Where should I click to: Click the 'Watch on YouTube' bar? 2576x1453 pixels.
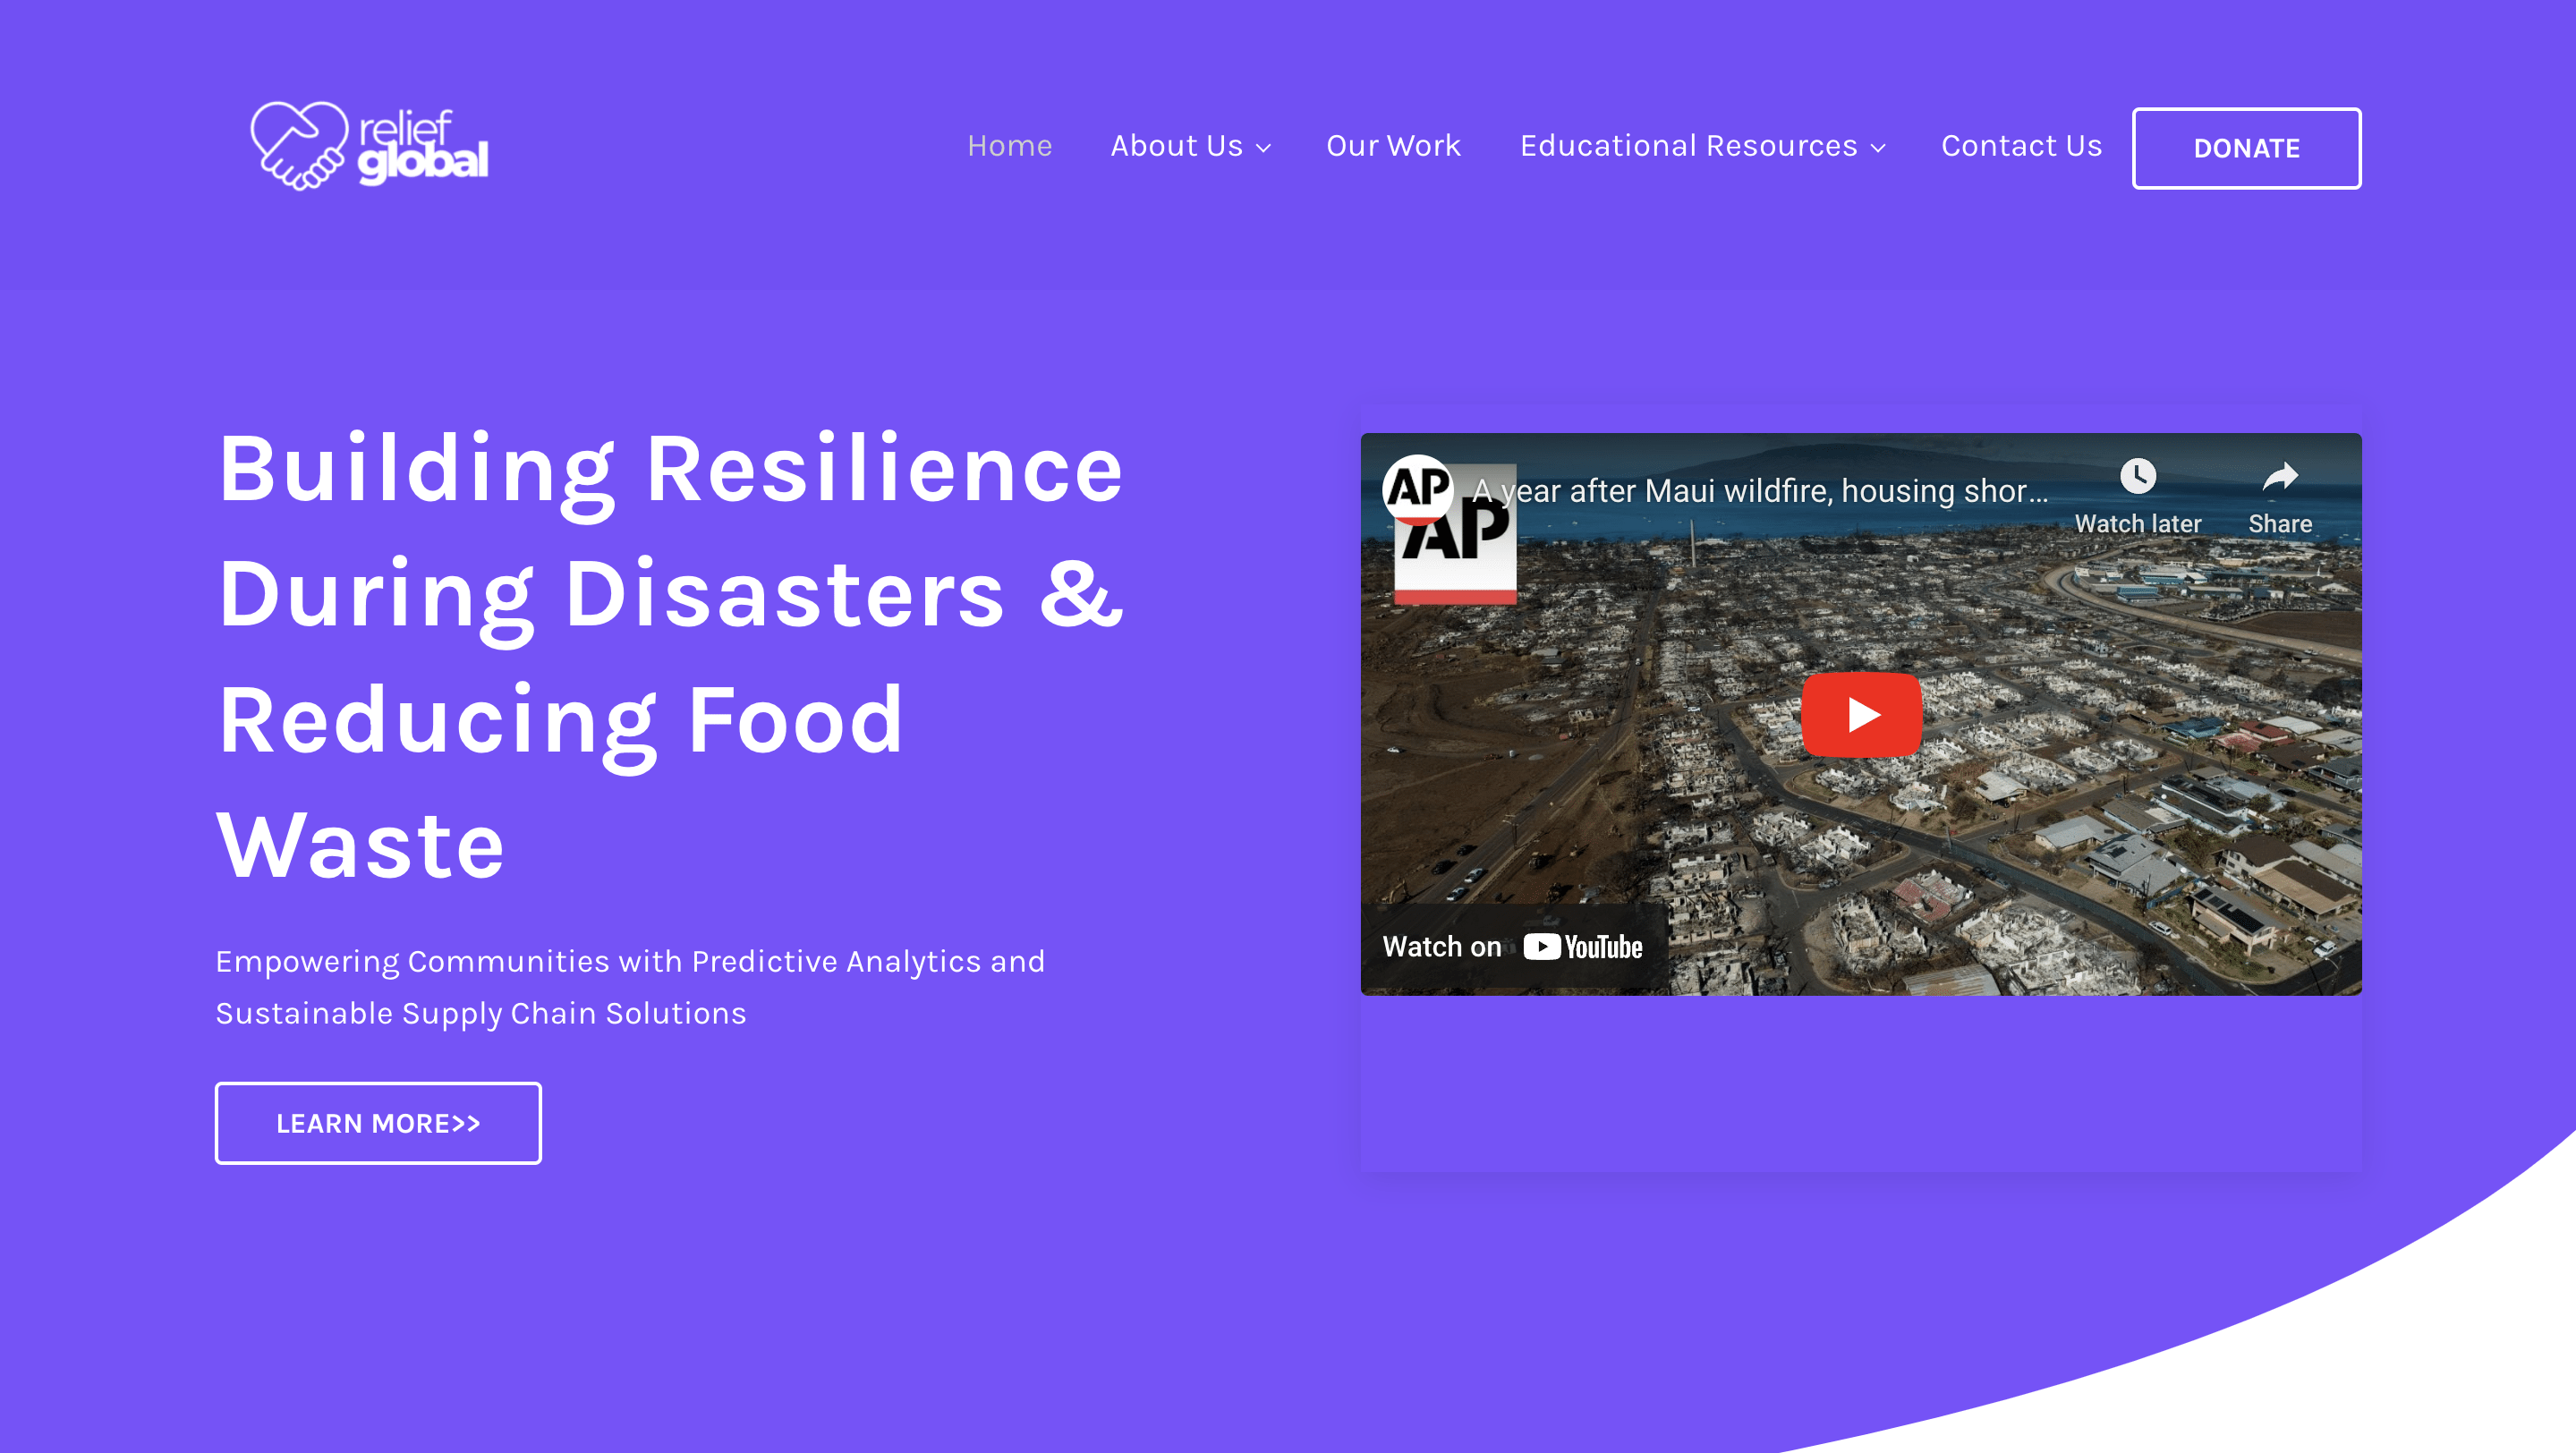click(x=1512, y=947)
